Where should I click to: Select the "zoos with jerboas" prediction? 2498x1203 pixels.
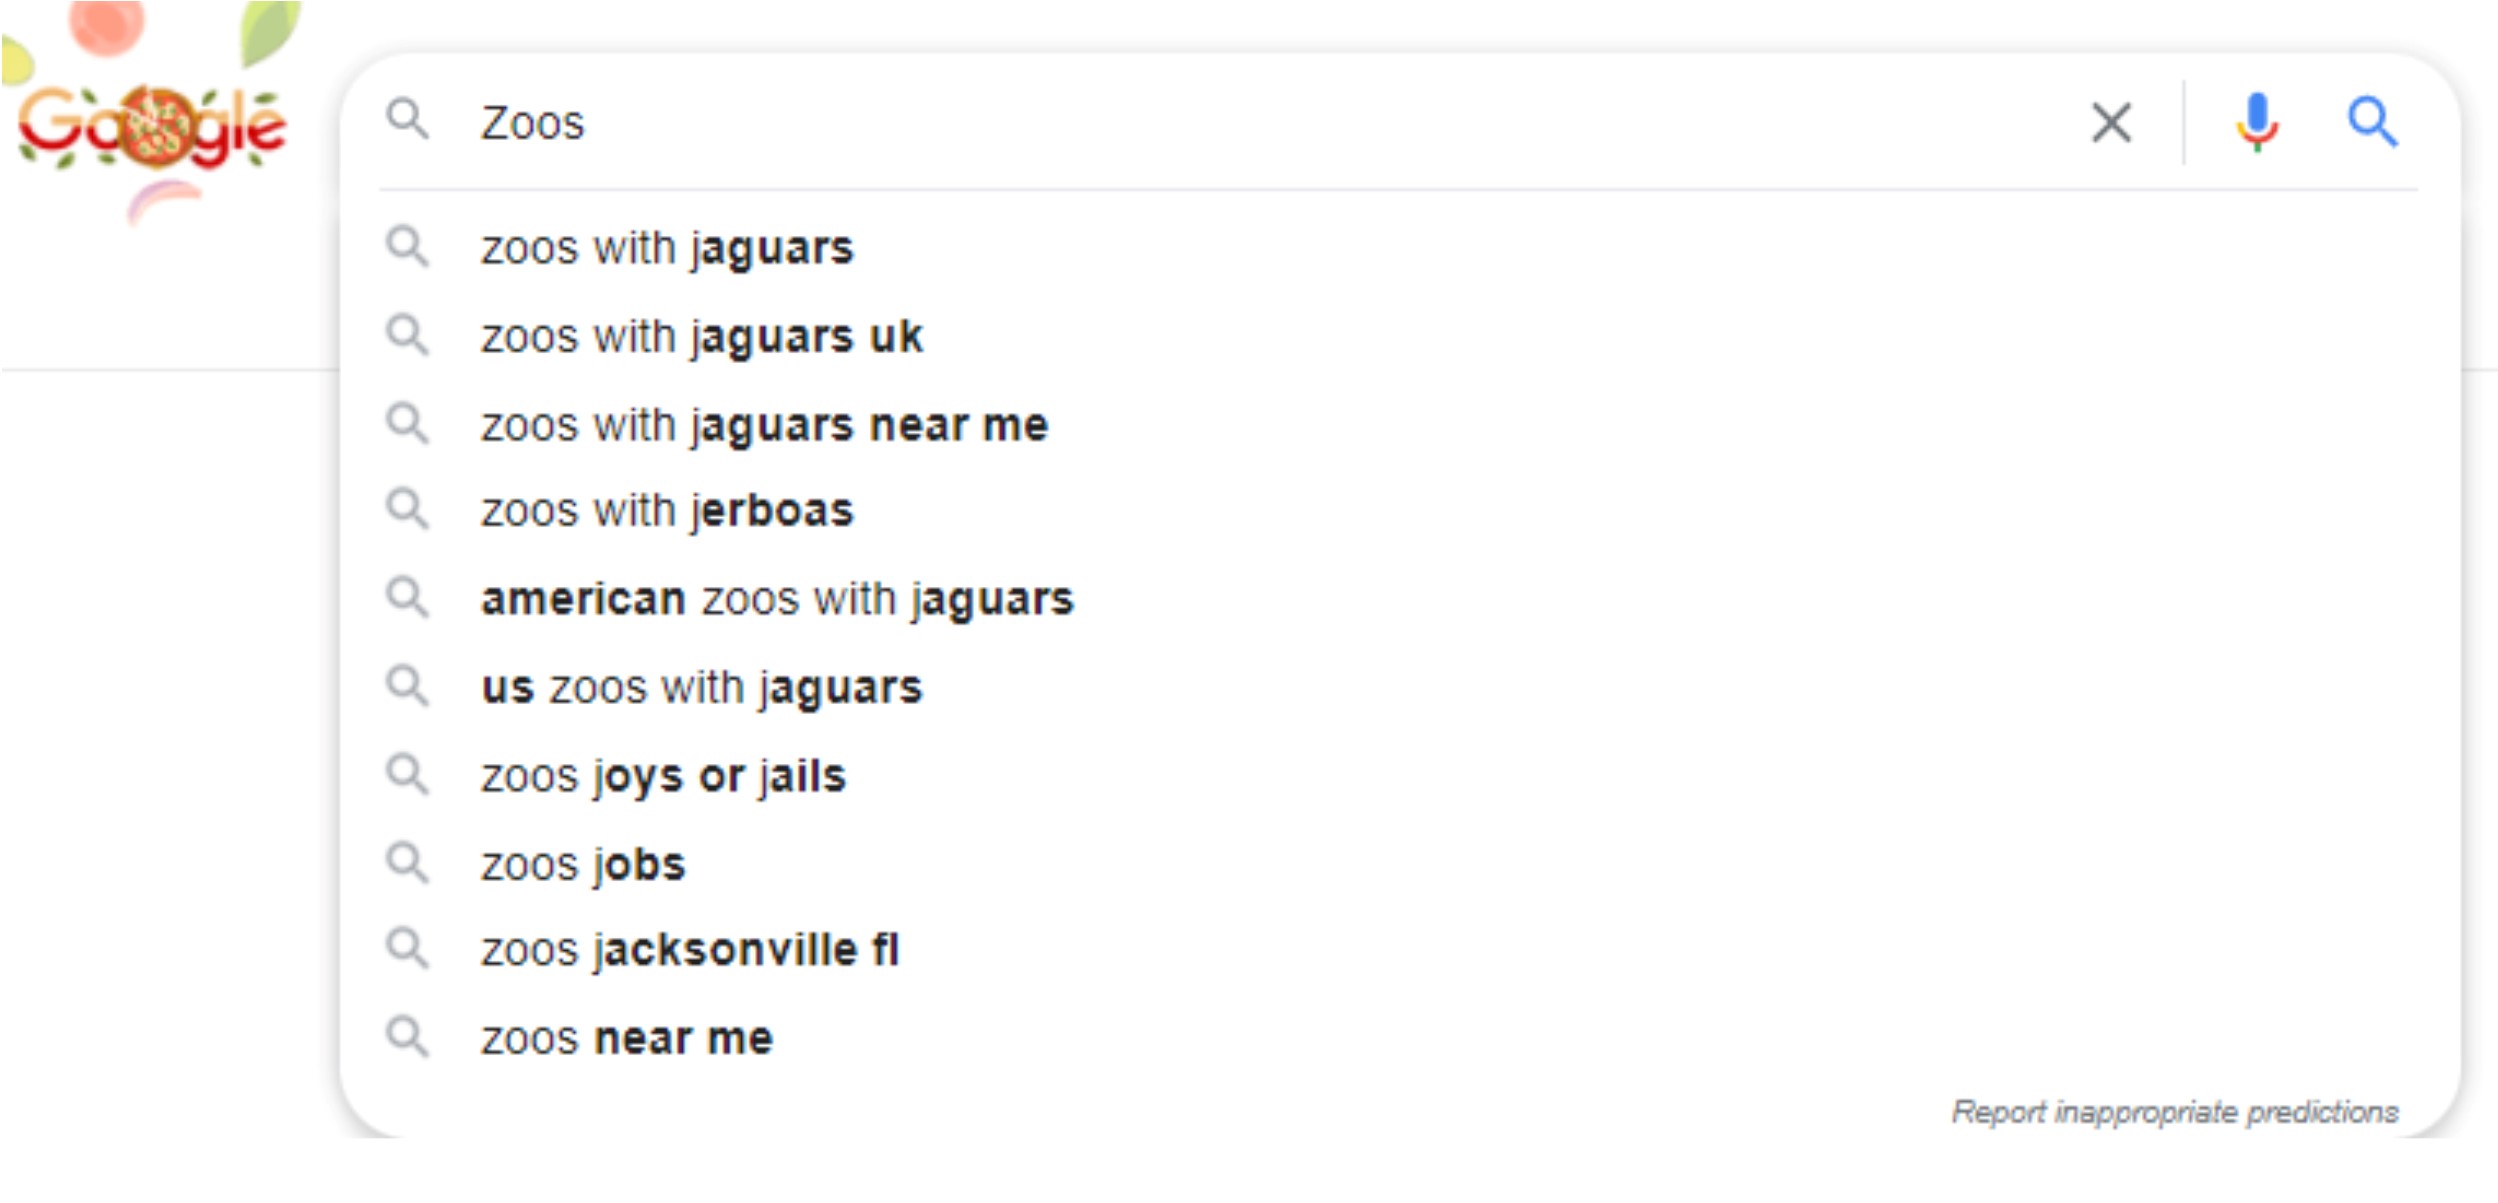click(x=667, y=511)
